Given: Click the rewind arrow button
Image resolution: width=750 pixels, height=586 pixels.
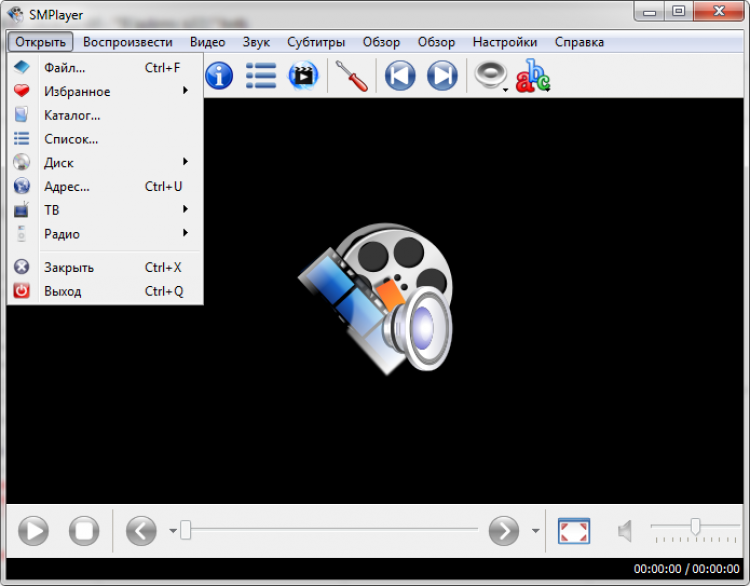Looking at the screenshot, I should coord(141,531).
